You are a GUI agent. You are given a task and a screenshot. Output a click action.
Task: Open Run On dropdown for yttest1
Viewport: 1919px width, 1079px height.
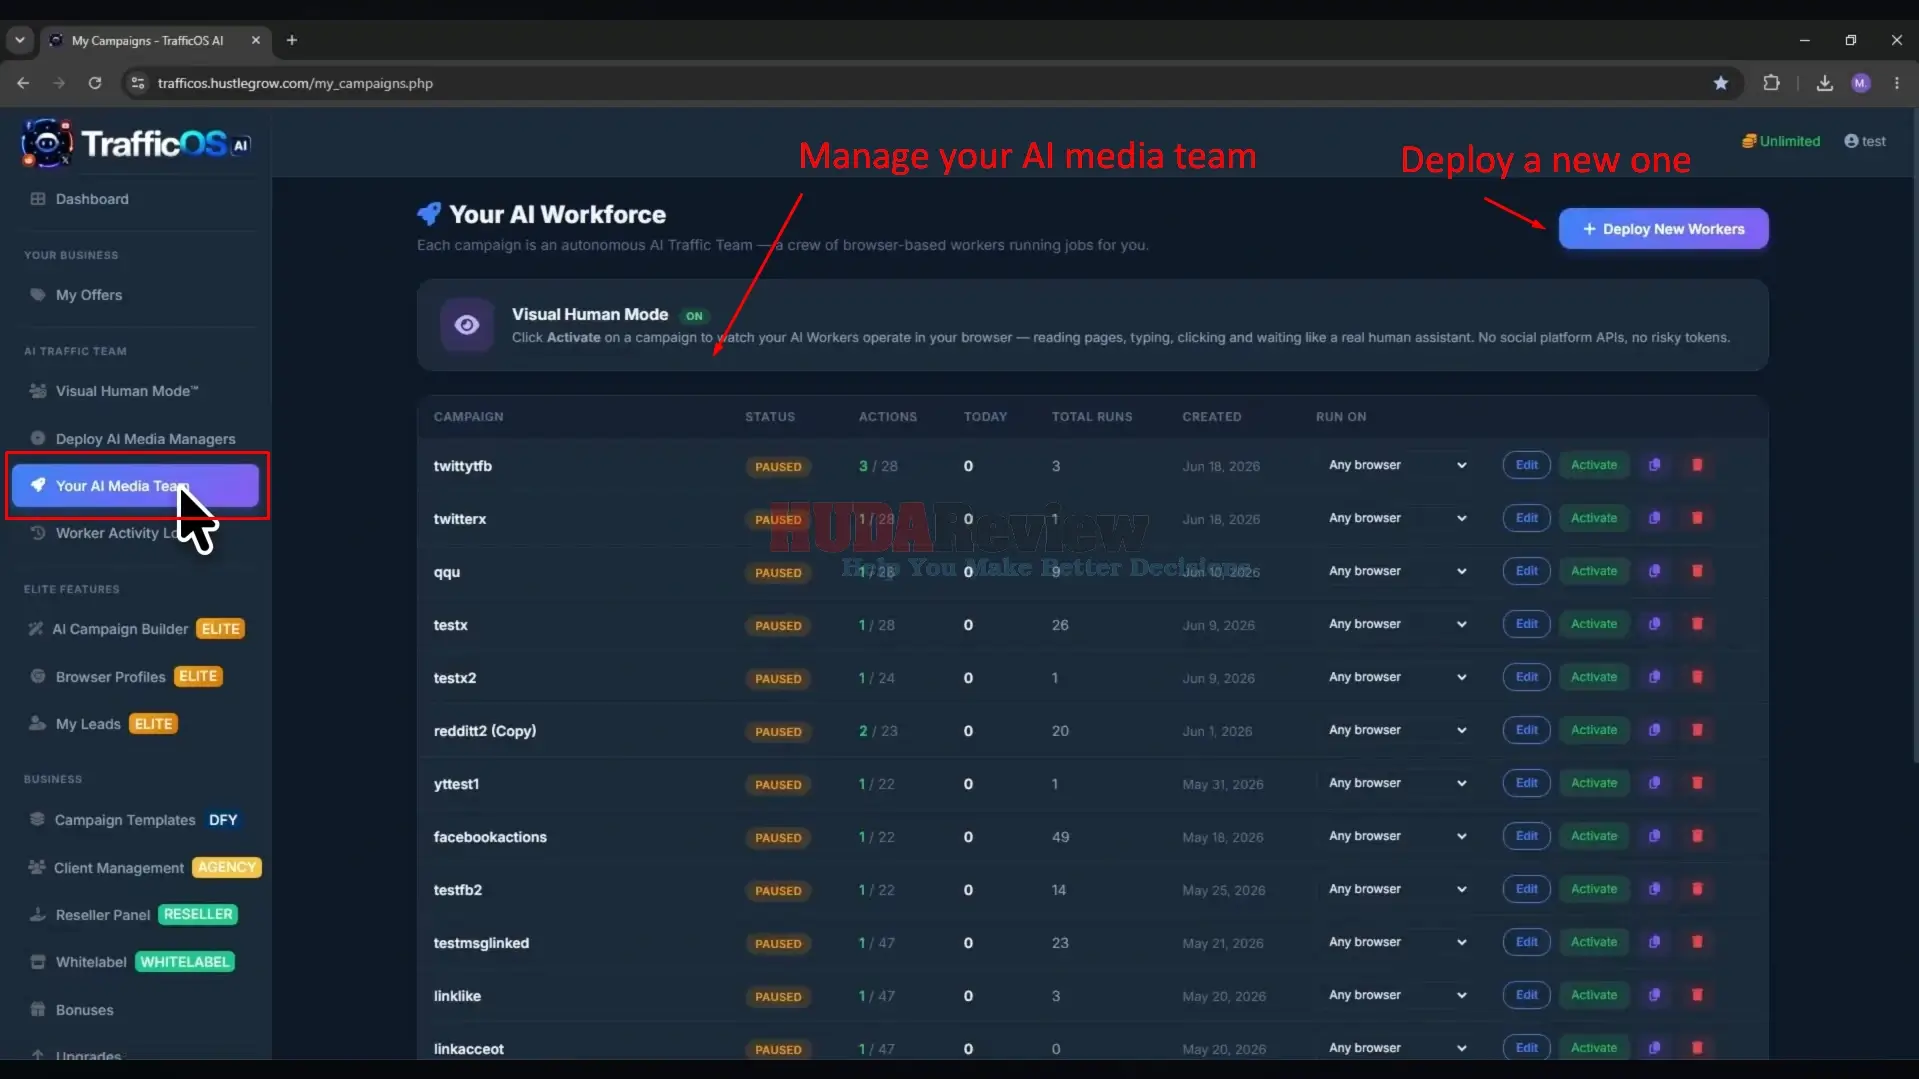(x=1397, y=783)
